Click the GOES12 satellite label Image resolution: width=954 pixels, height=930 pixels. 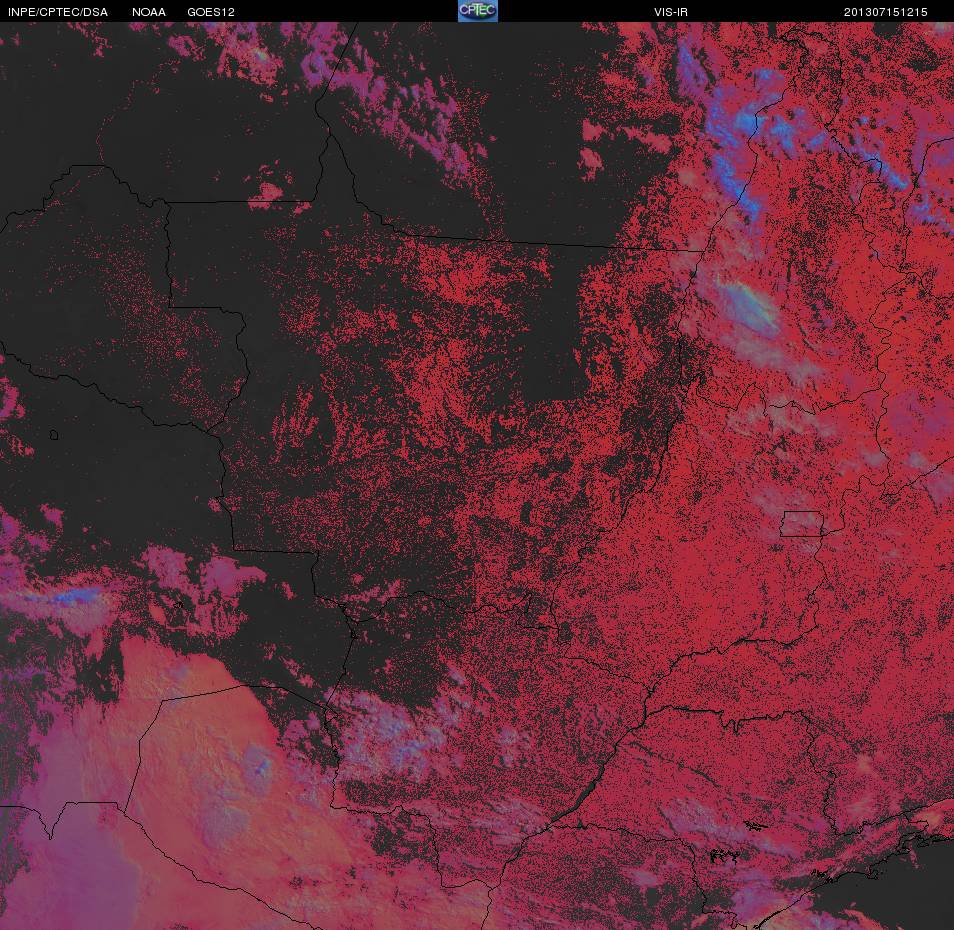pyautogui.click(x=211, y=12)
